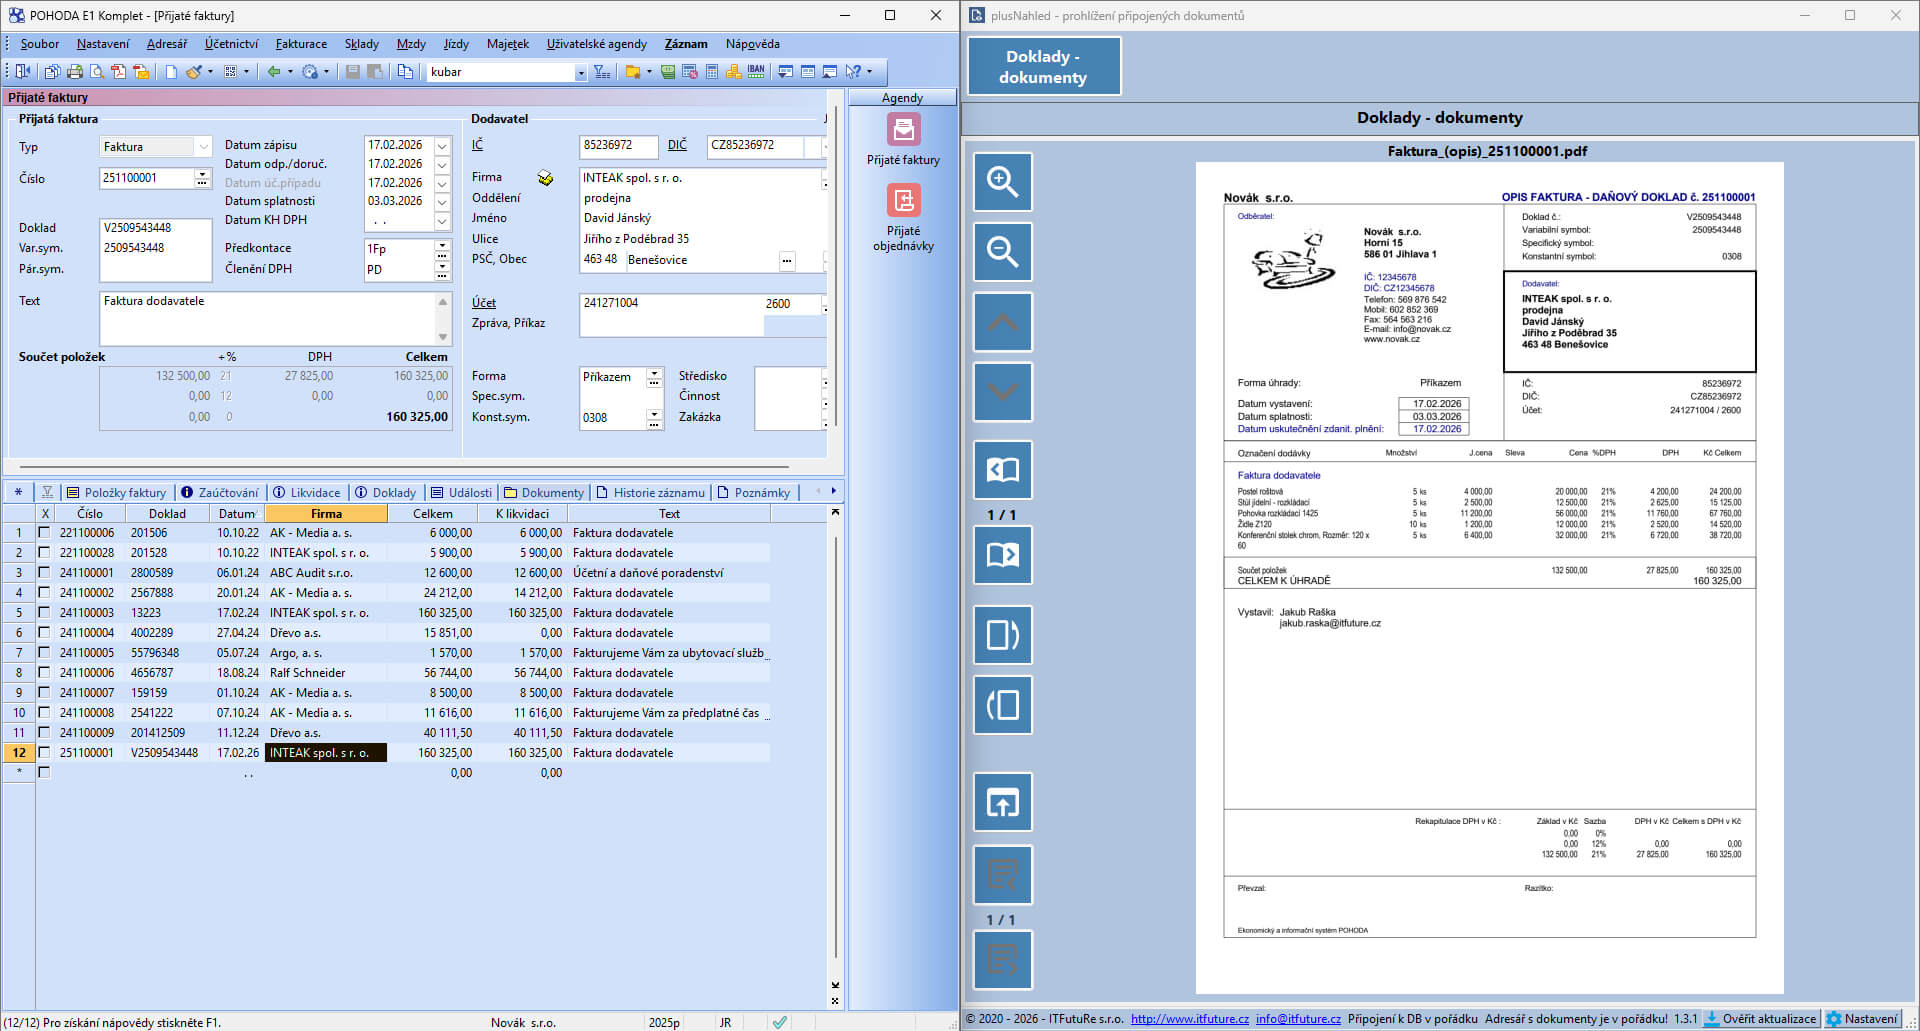
Task: Open the Přijaté objednávky agenda icon
Action: [903, 201]
